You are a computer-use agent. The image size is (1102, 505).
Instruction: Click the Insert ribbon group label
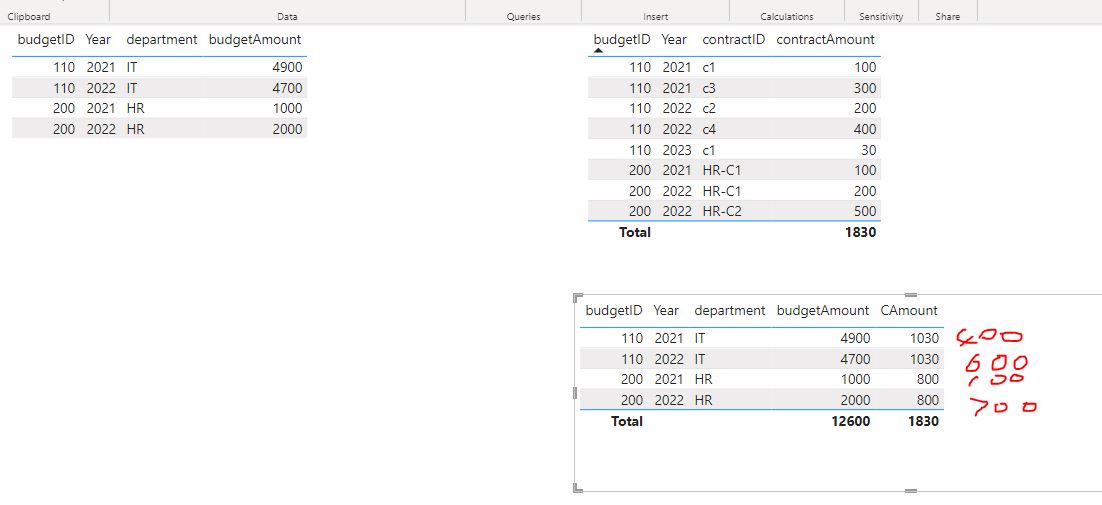(x=656, y=16)
